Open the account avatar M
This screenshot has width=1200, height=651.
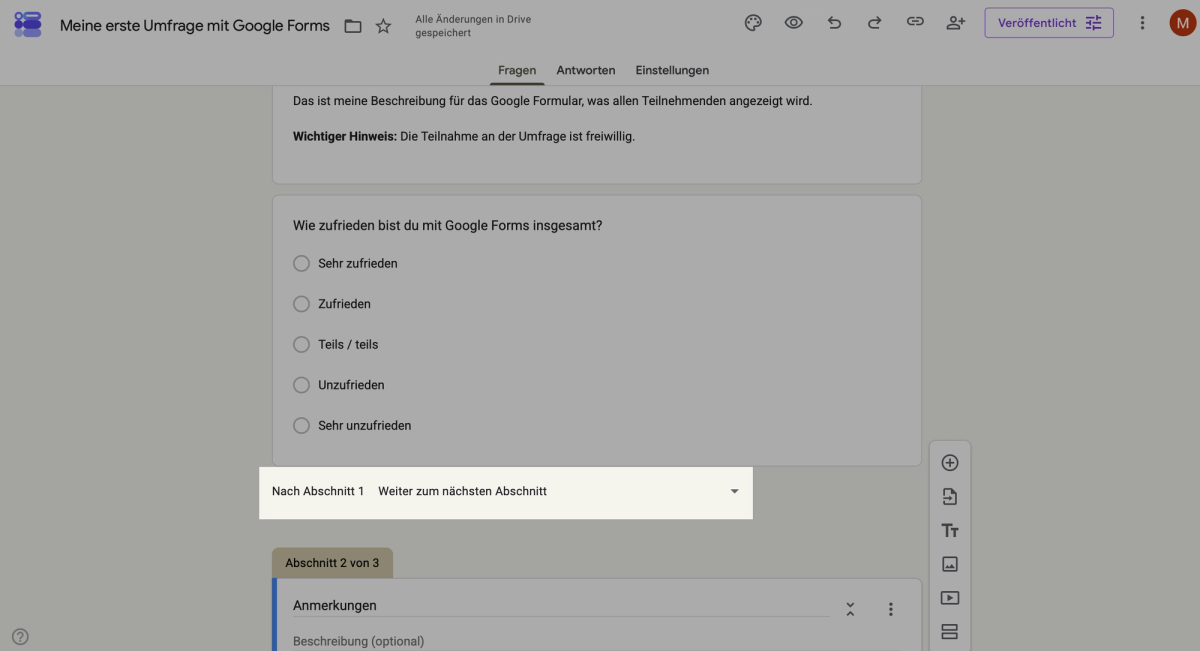[x=1183, y=23]
